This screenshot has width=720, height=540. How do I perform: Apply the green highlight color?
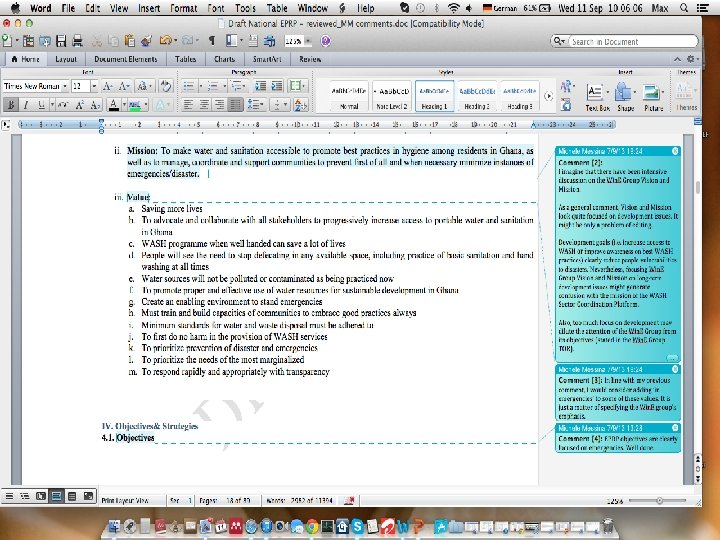pyautogui.click(x=135, y=105)
